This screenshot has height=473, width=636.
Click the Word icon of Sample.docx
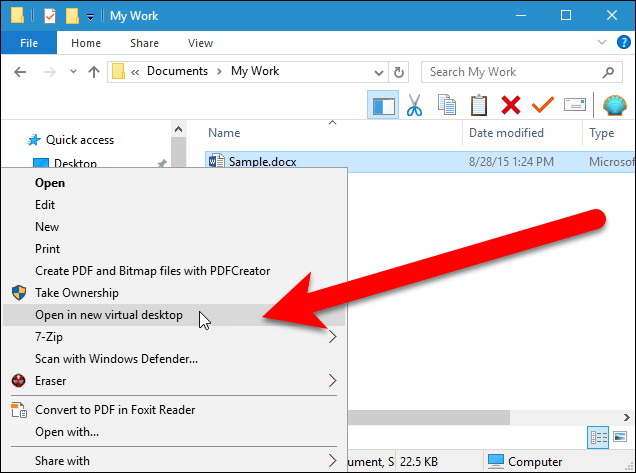click(x=216, y=161)
